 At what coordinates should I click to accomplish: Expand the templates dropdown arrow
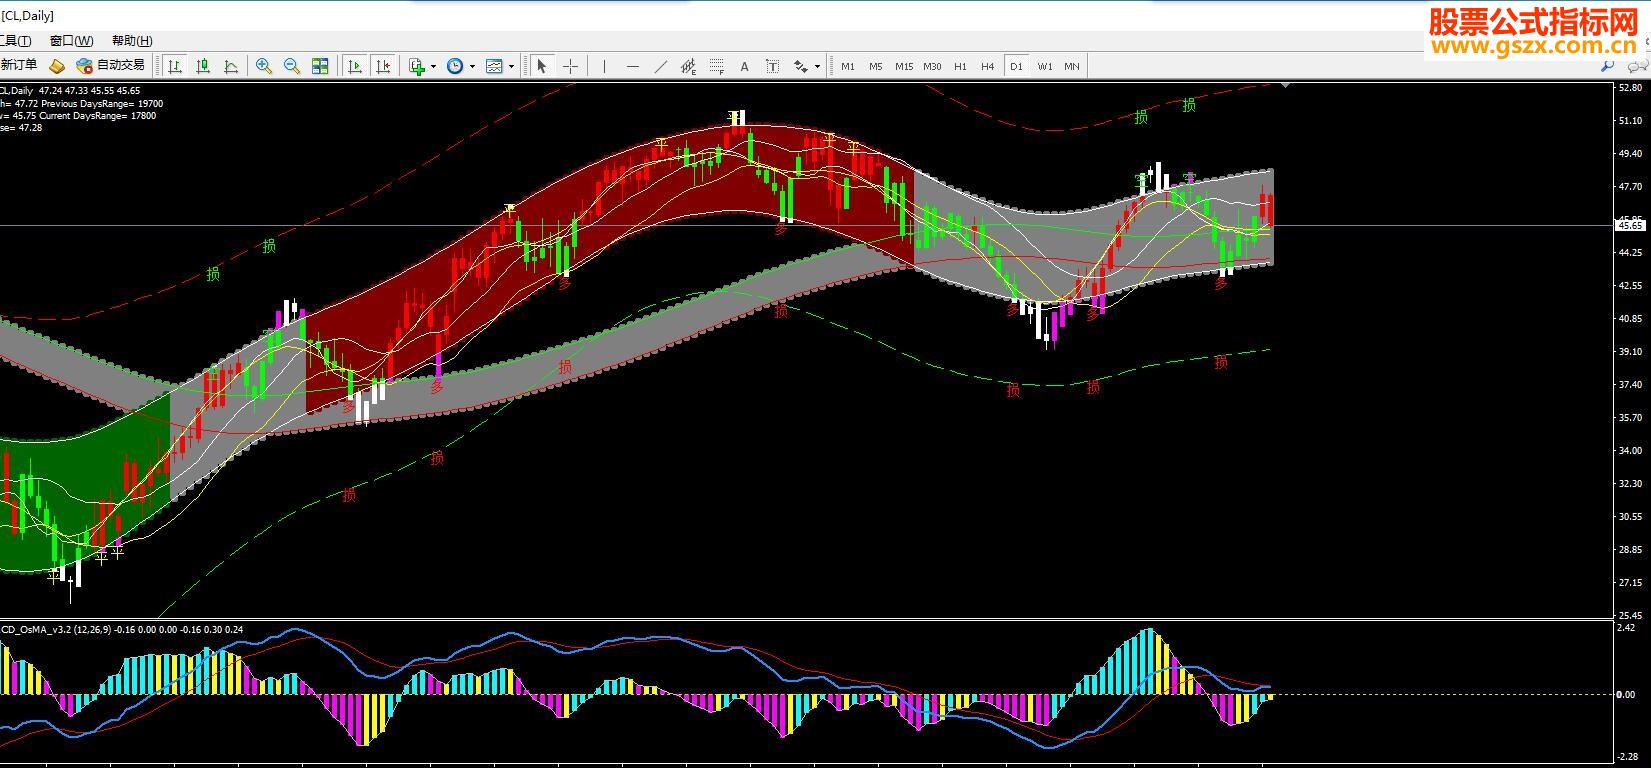(511, 67)
